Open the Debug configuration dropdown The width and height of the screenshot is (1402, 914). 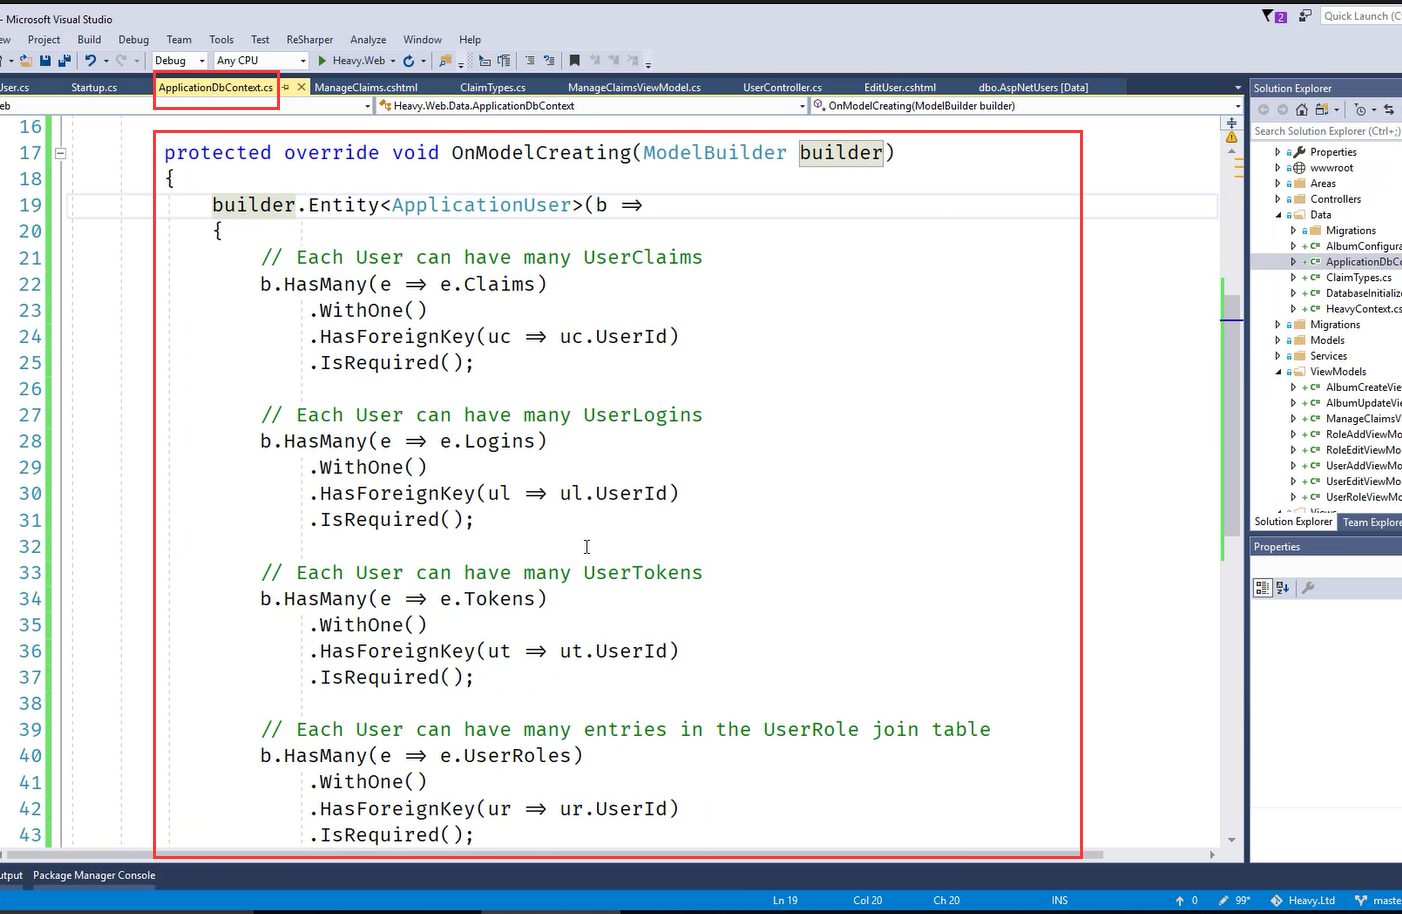181,60
